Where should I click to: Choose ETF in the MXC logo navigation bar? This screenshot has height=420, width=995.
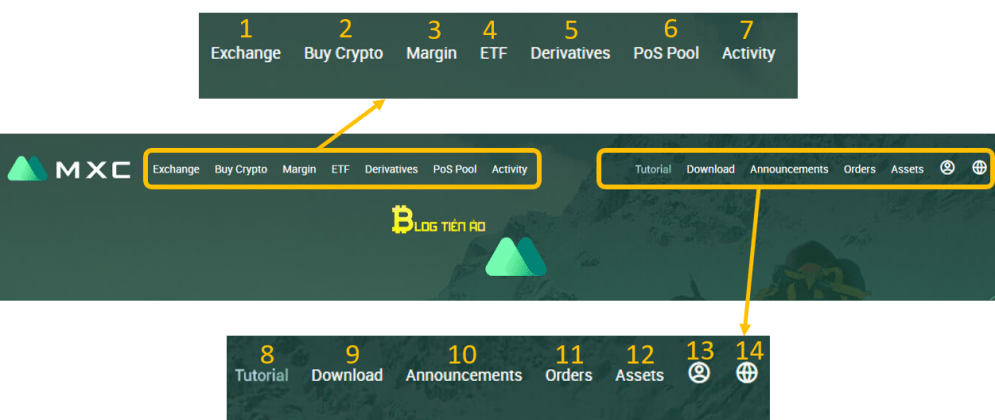pyautogui.click(x=340, y=169)
